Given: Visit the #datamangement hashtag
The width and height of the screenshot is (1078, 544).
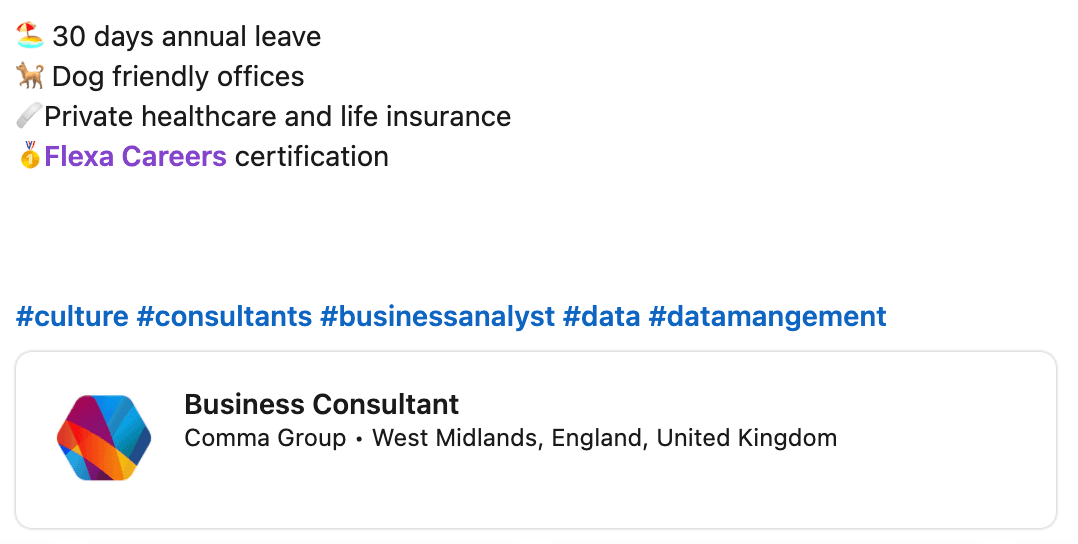Looking at the screenshot, I should 767,317.
